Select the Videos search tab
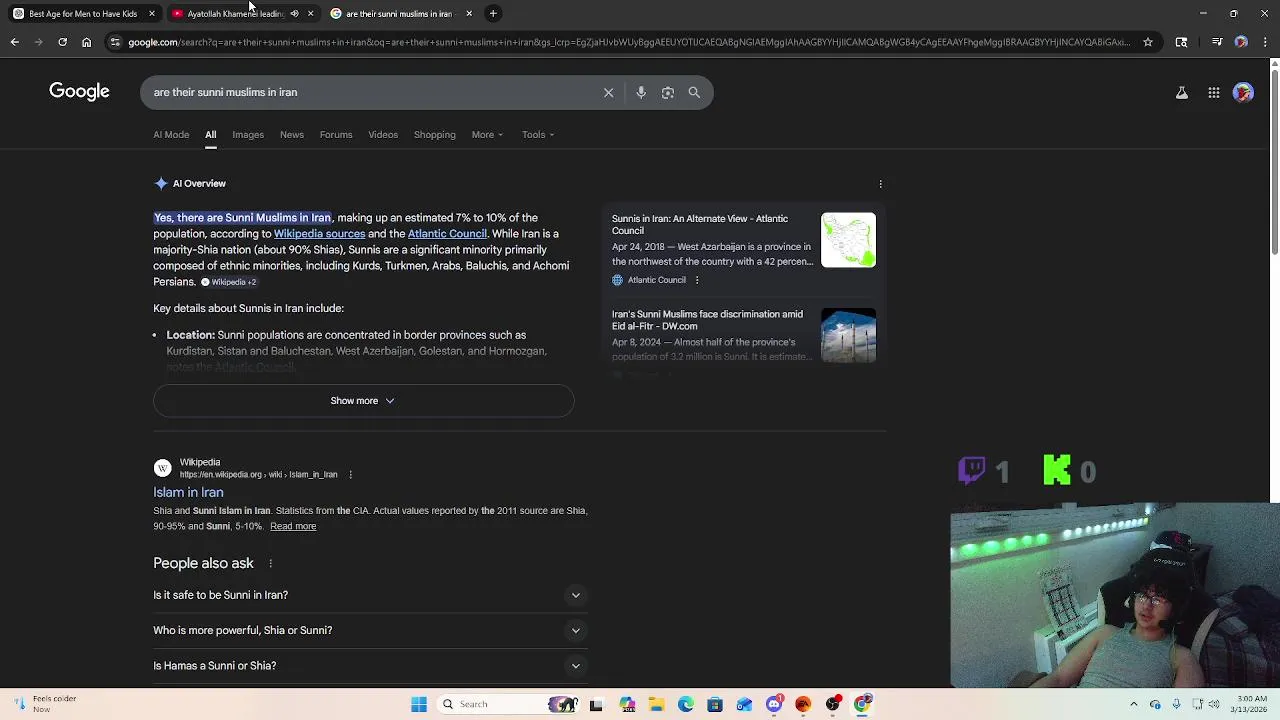Viewport: 1280px width, 720px height. tap(383, 135)
